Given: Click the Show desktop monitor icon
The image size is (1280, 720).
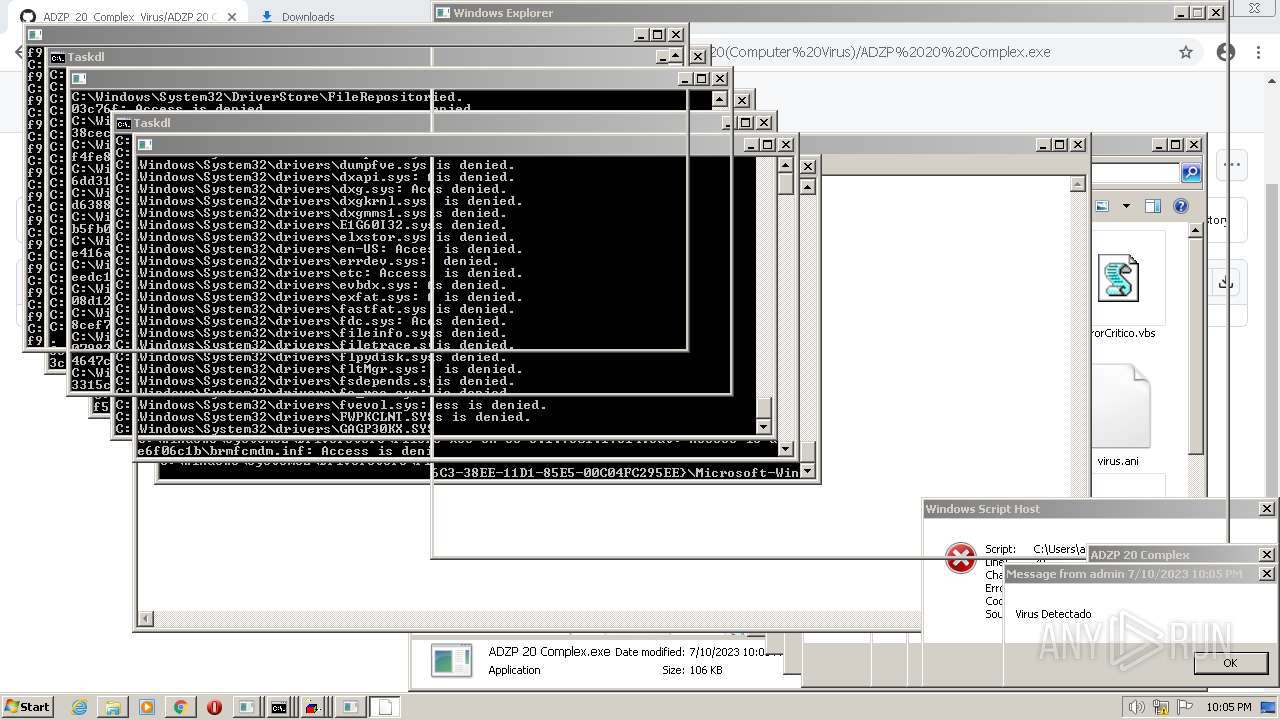Looking at the screenshot, I should [x=1269, y=707].
